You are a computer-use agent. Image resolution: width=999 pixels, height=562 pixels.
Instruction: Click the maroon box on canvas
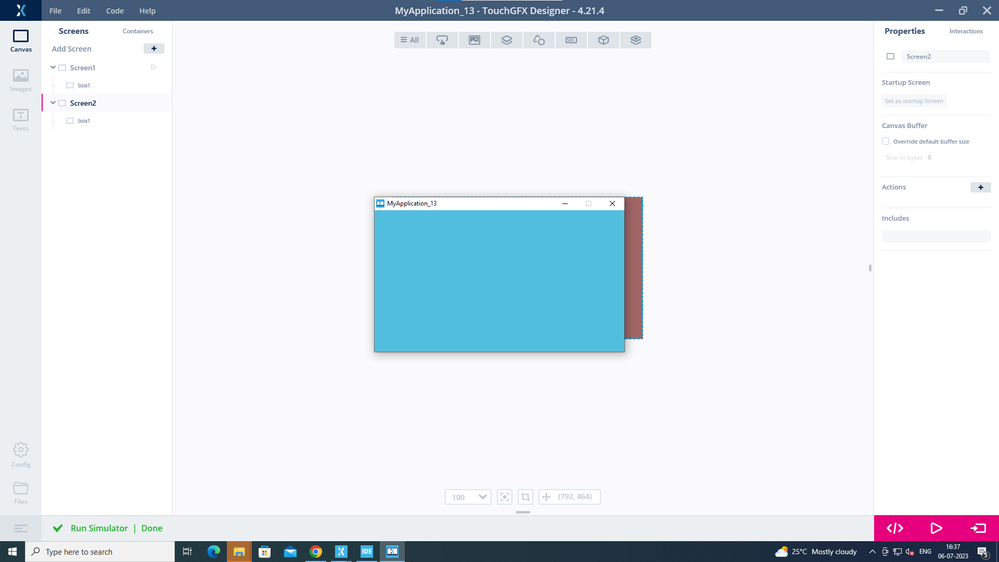coord(633,268)
